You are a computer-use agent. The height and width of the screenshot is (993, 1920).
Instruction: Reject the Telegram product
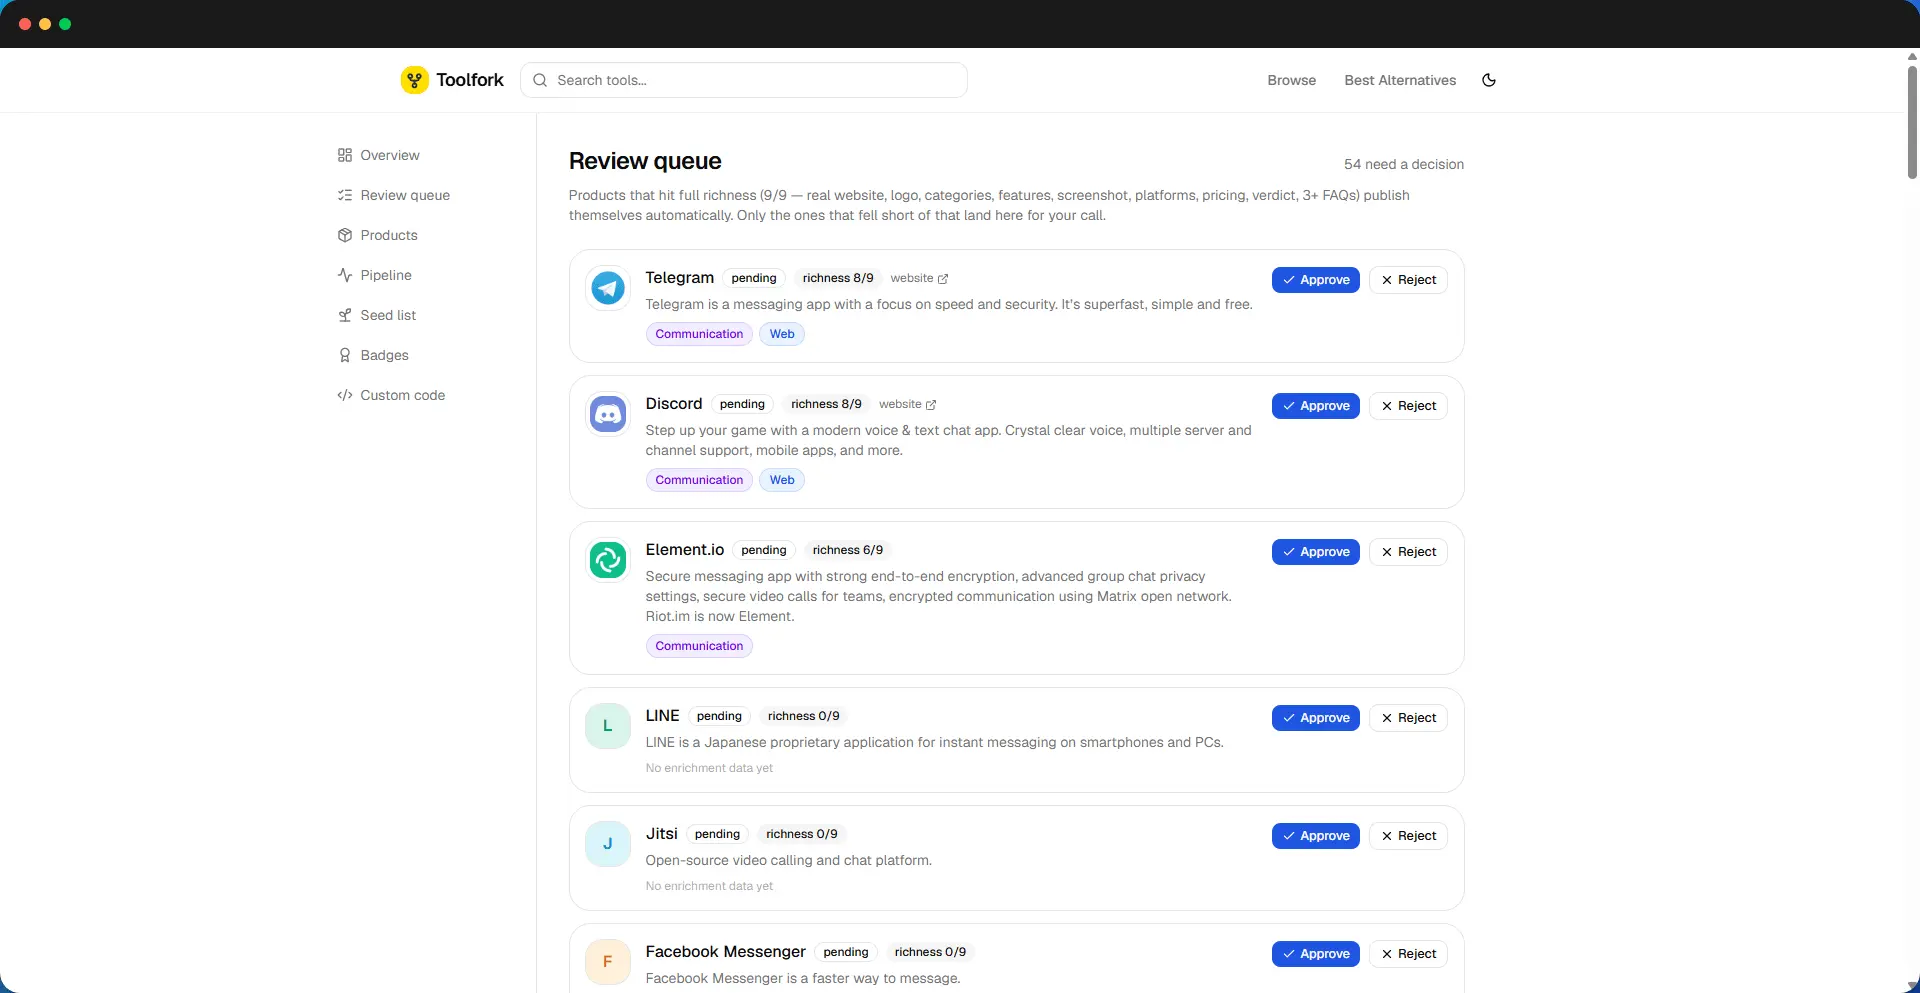[x=1408, y=280]
